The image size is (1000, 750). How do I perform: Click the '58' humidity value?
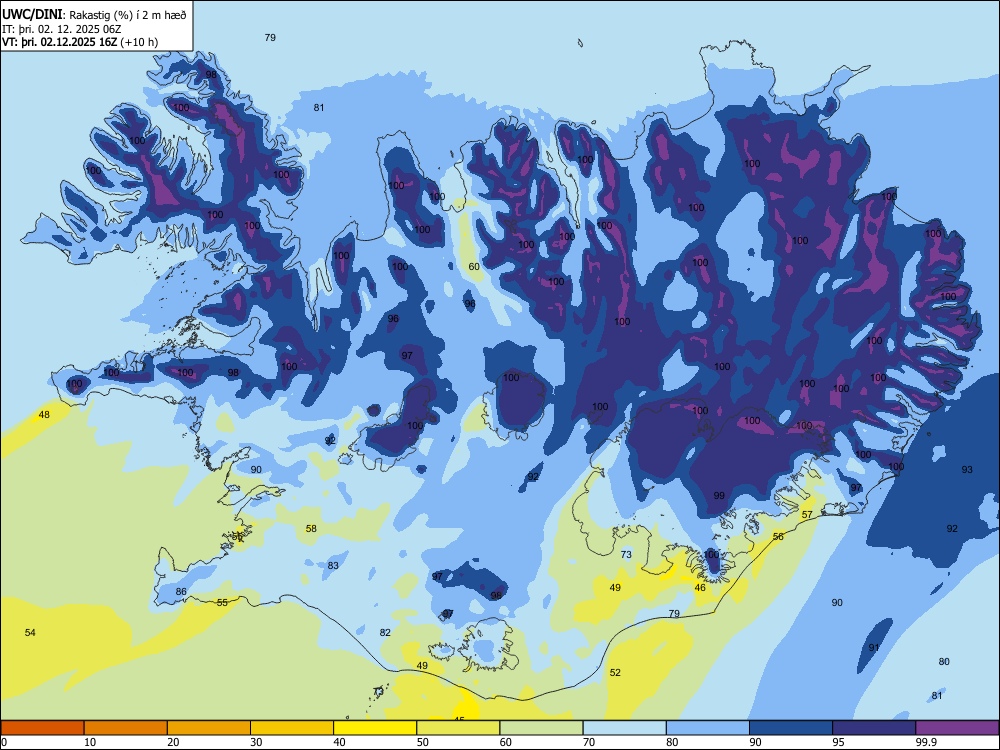(311, 529)
